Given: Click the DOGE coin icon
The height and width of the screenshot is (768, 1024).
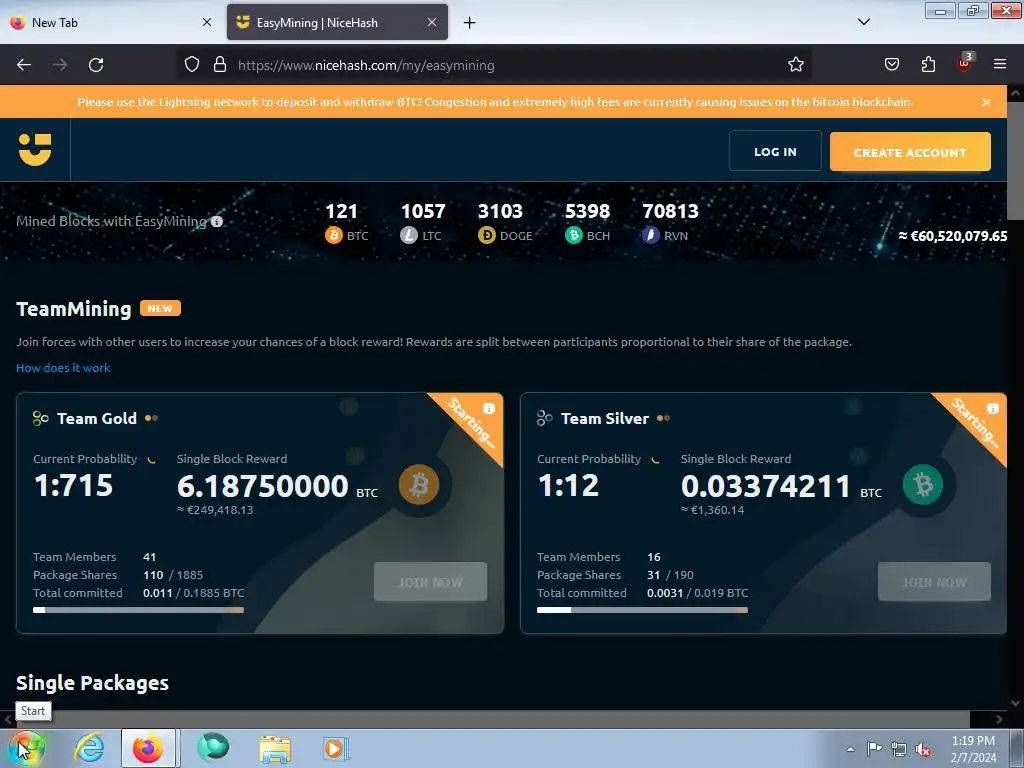Looking at the screenshot, I should click(487, 235).
